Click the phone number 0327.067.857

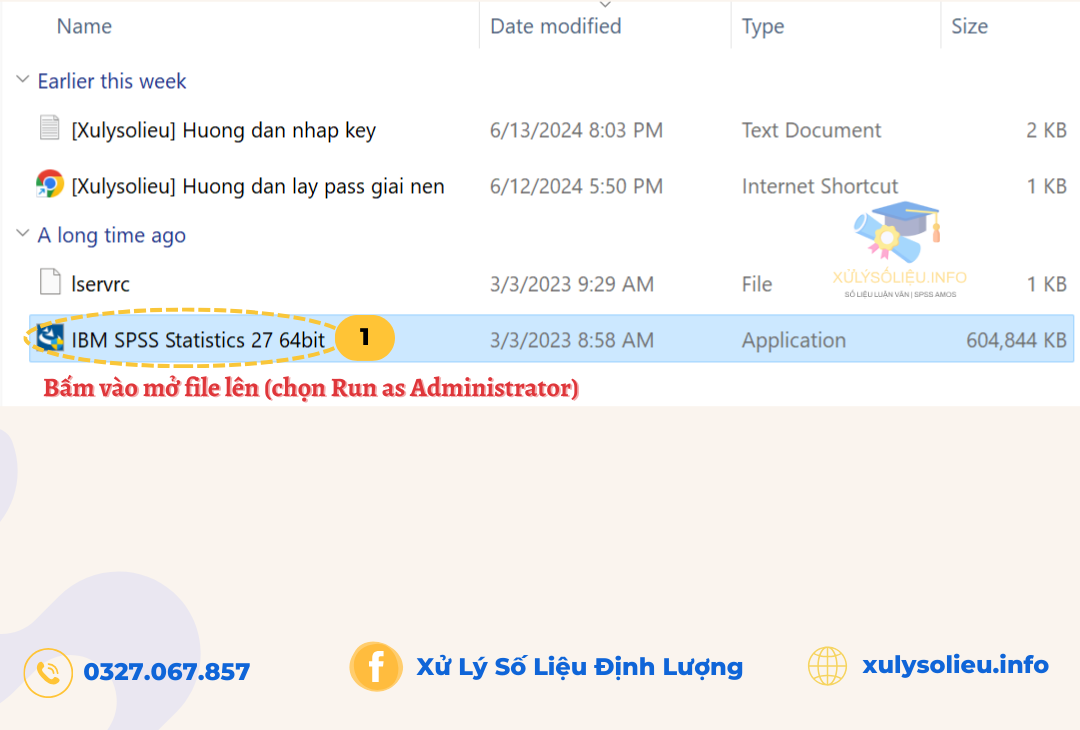[167, 671]
